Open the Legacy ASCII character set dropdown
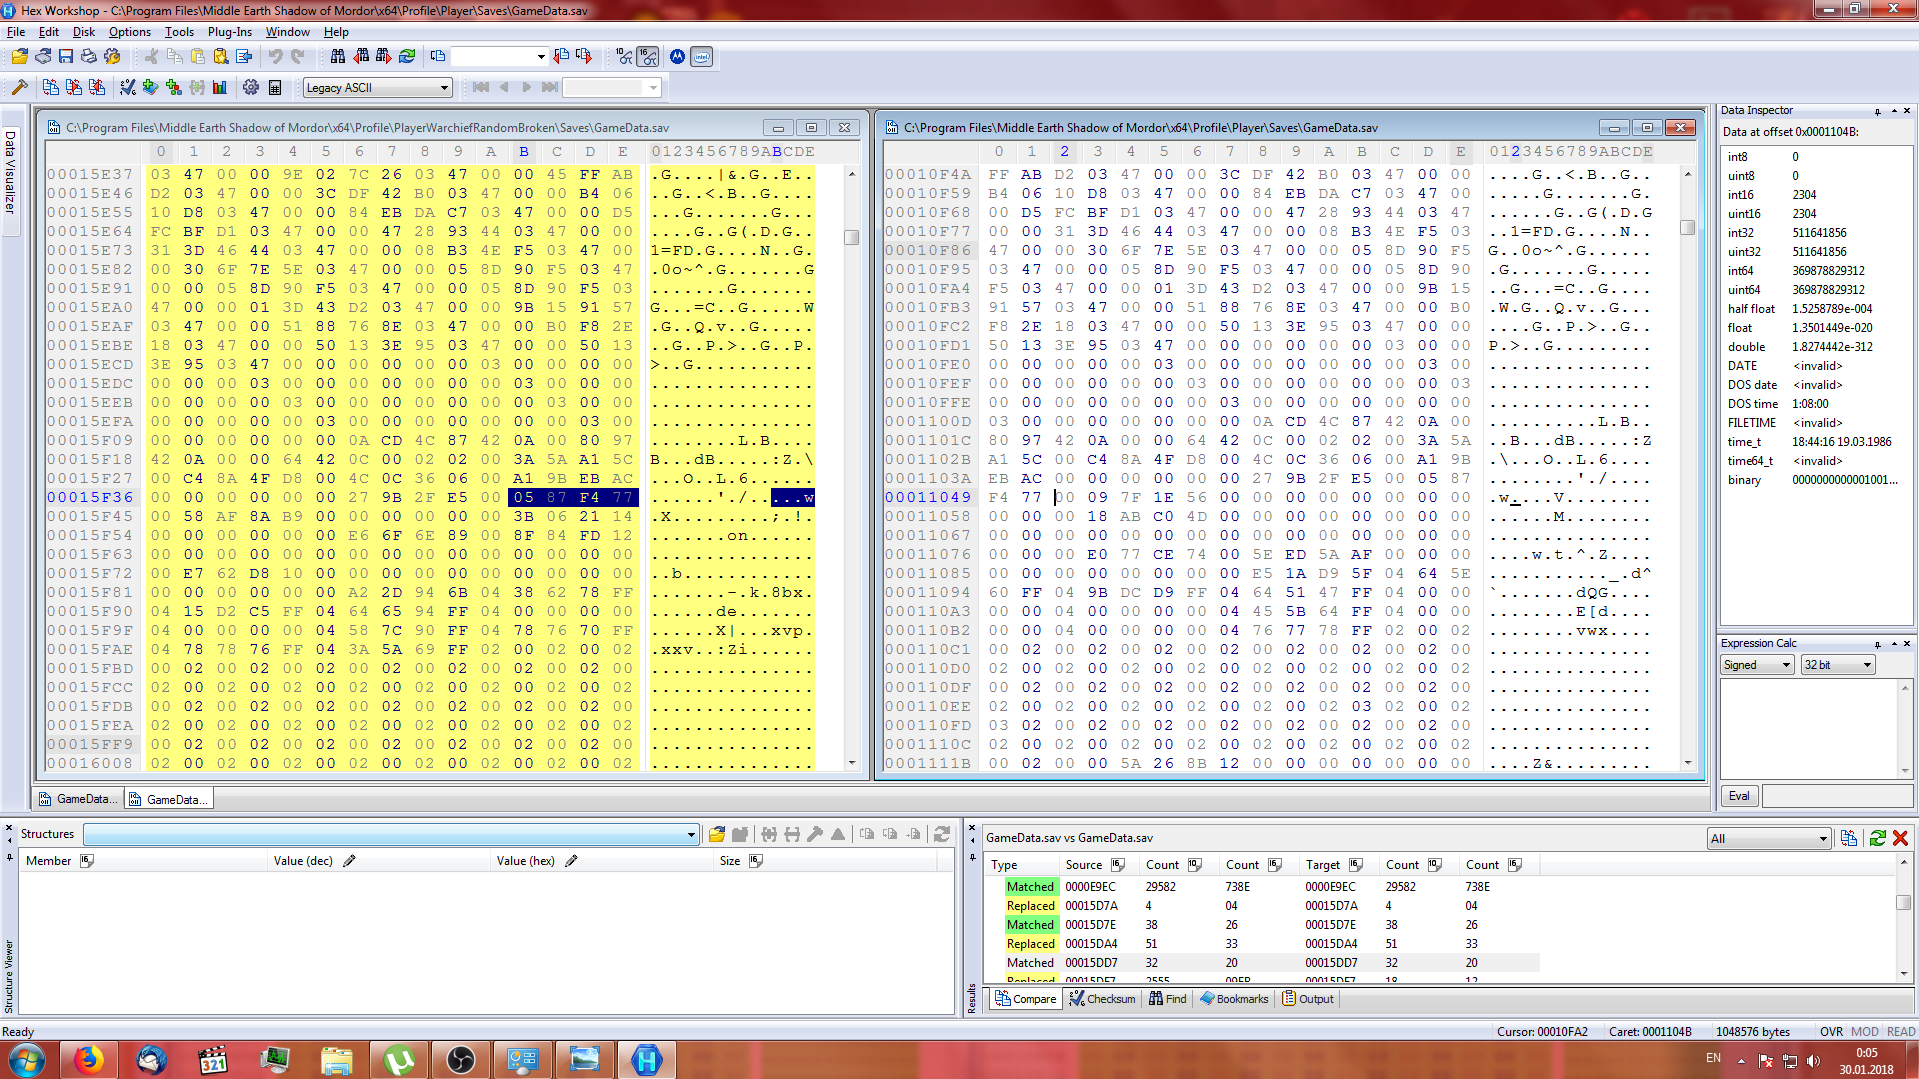1919x1079 pixels. coord(378,88)
